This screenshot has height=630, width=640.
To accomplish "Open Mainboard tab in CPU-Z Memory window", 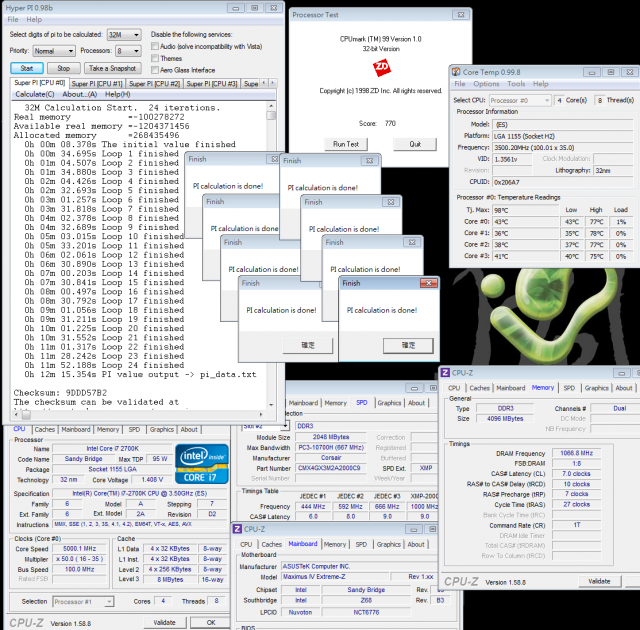I will [511, 388].
